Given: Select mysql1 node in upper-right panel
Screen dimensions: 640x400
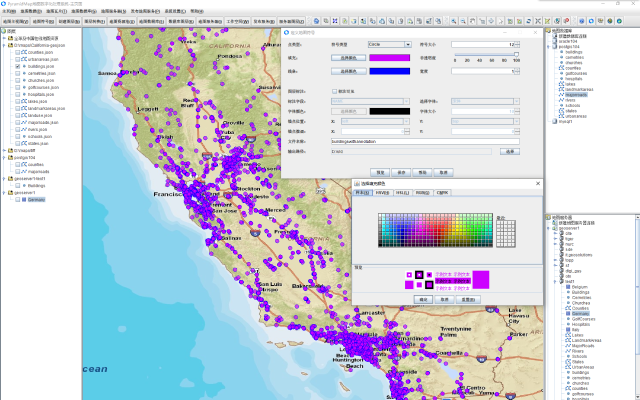Looking at the screenshot, I should (x=565, y=121).
